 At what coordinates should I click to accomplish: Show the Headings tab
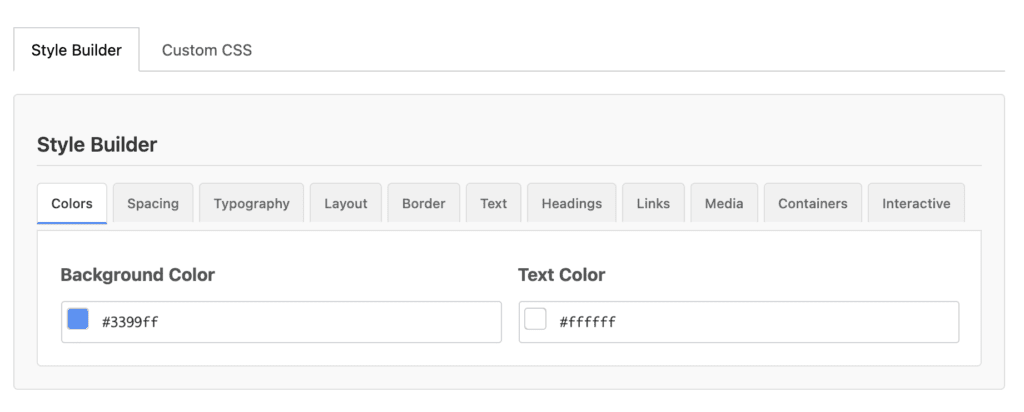click(571, 203)
